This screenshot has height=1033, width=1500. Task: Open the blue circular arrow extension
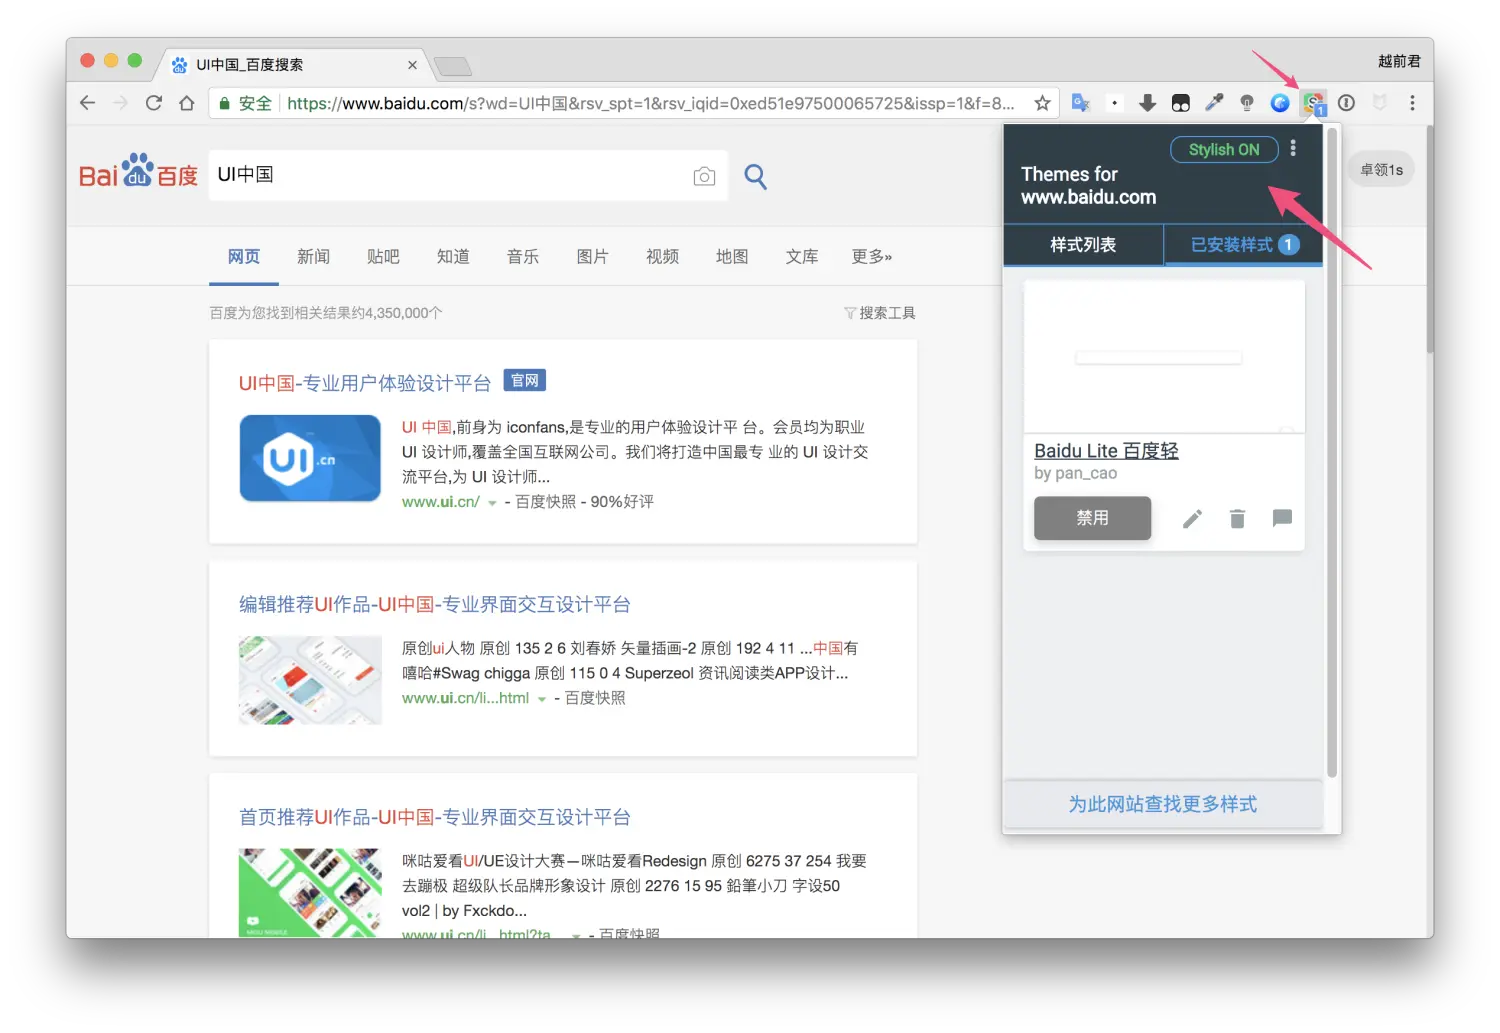(1279, 102)
